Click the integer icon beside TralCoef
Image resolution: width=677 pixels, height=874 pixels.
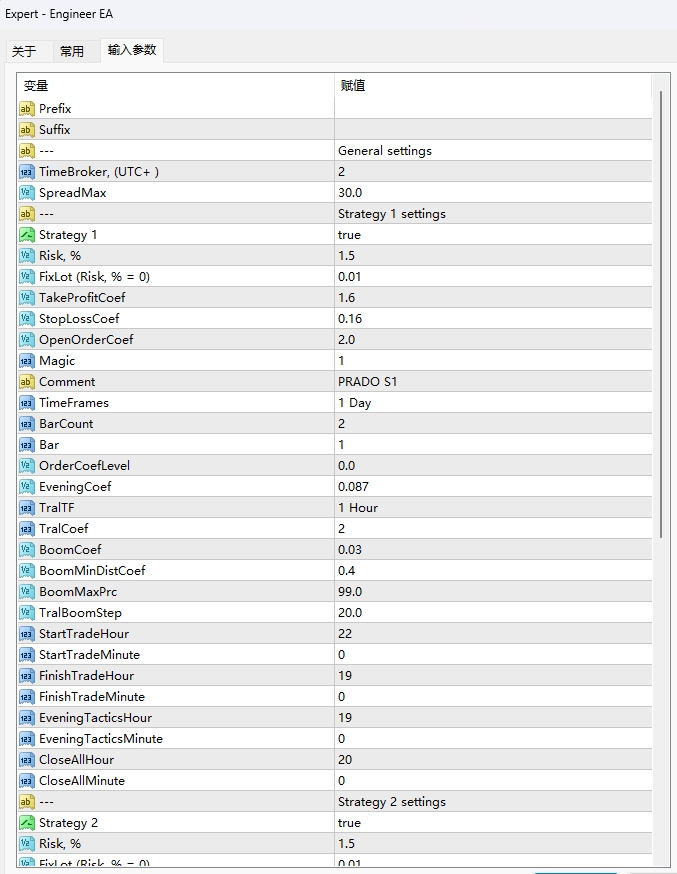click(x=27, y=529)
